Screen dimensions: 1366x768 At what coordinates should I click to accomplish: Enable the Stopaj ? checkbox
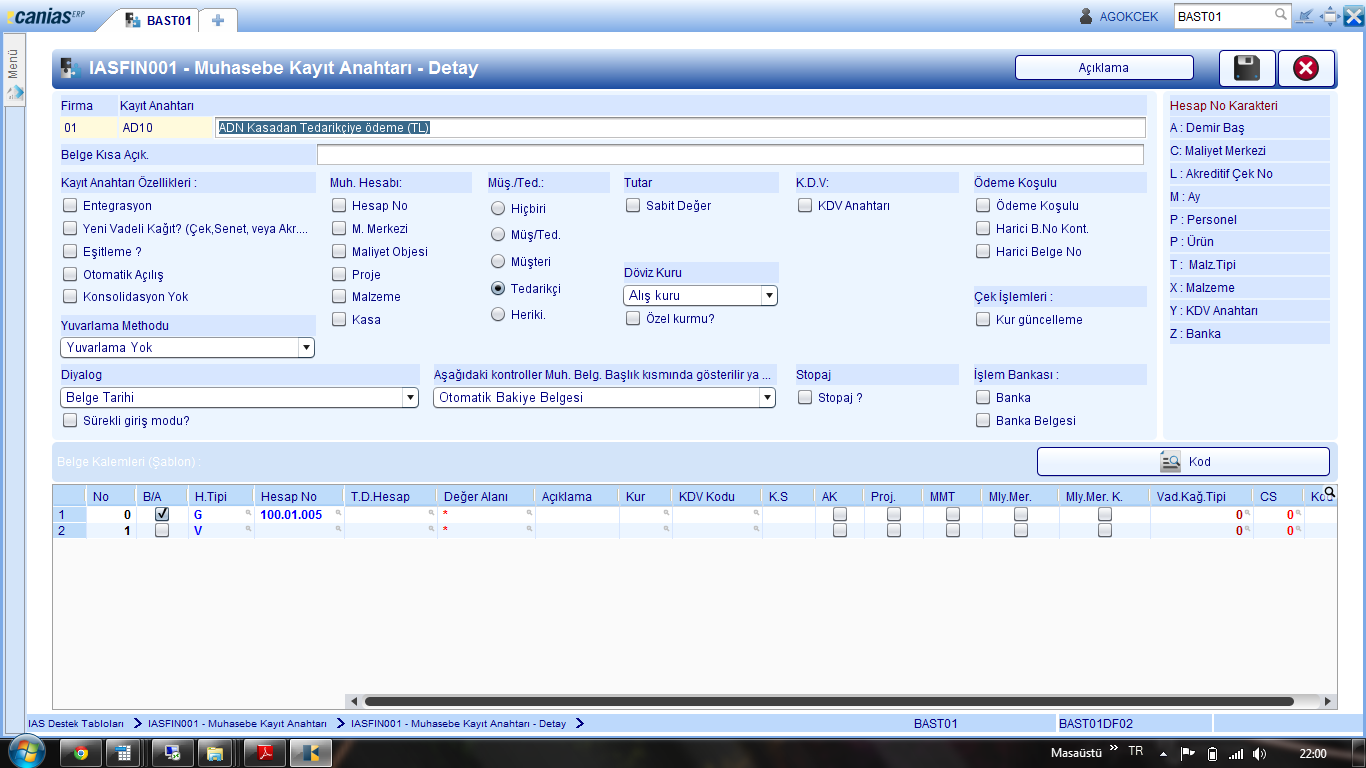tap(805, 397)
